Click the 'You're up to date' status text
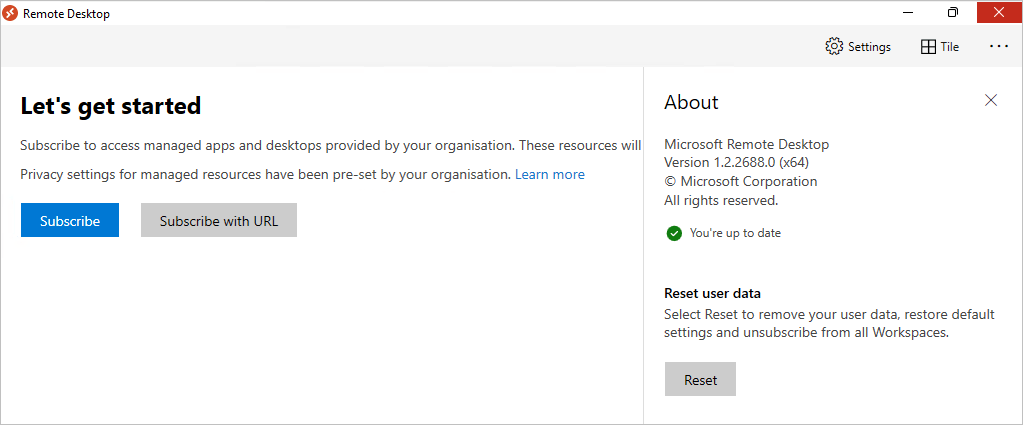The image size is (1023, 425). 735,233
